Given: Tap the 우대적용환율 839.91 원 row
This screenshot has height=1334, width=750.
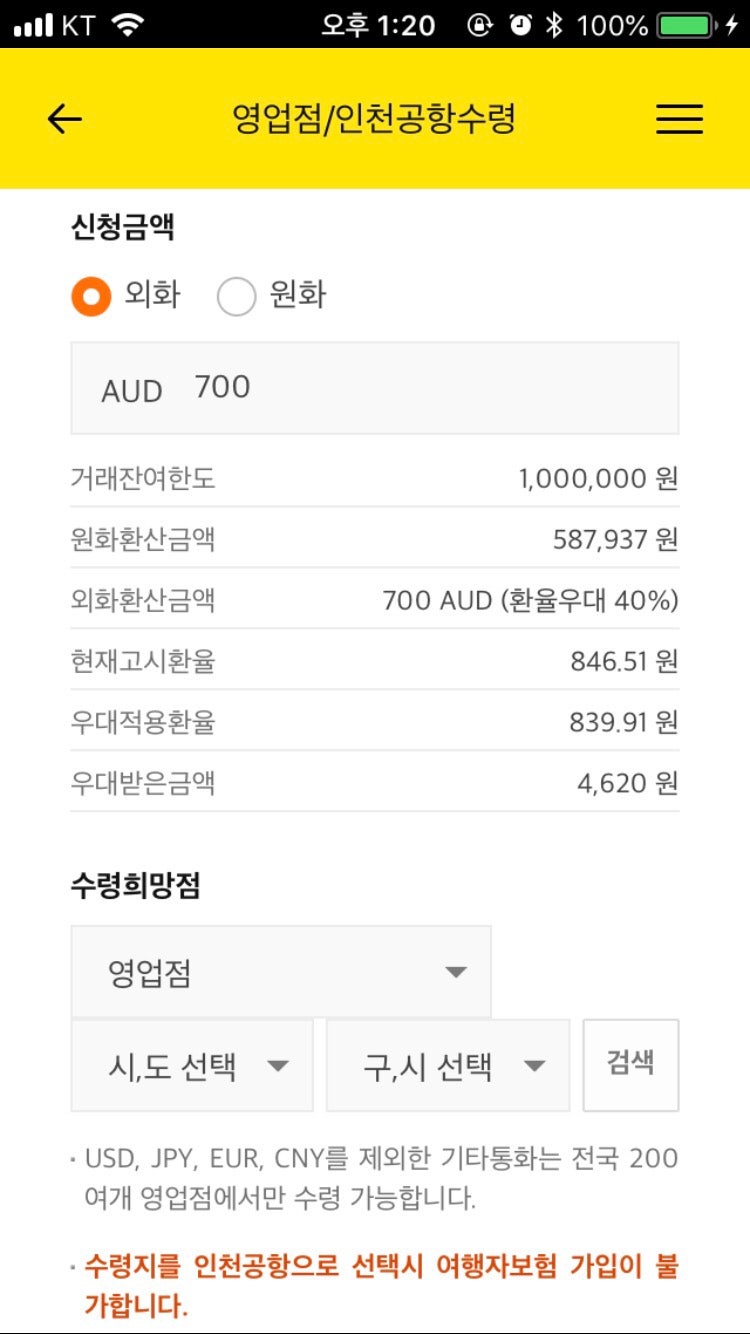Looking at the screenshot, I should (x=375, y=721).
